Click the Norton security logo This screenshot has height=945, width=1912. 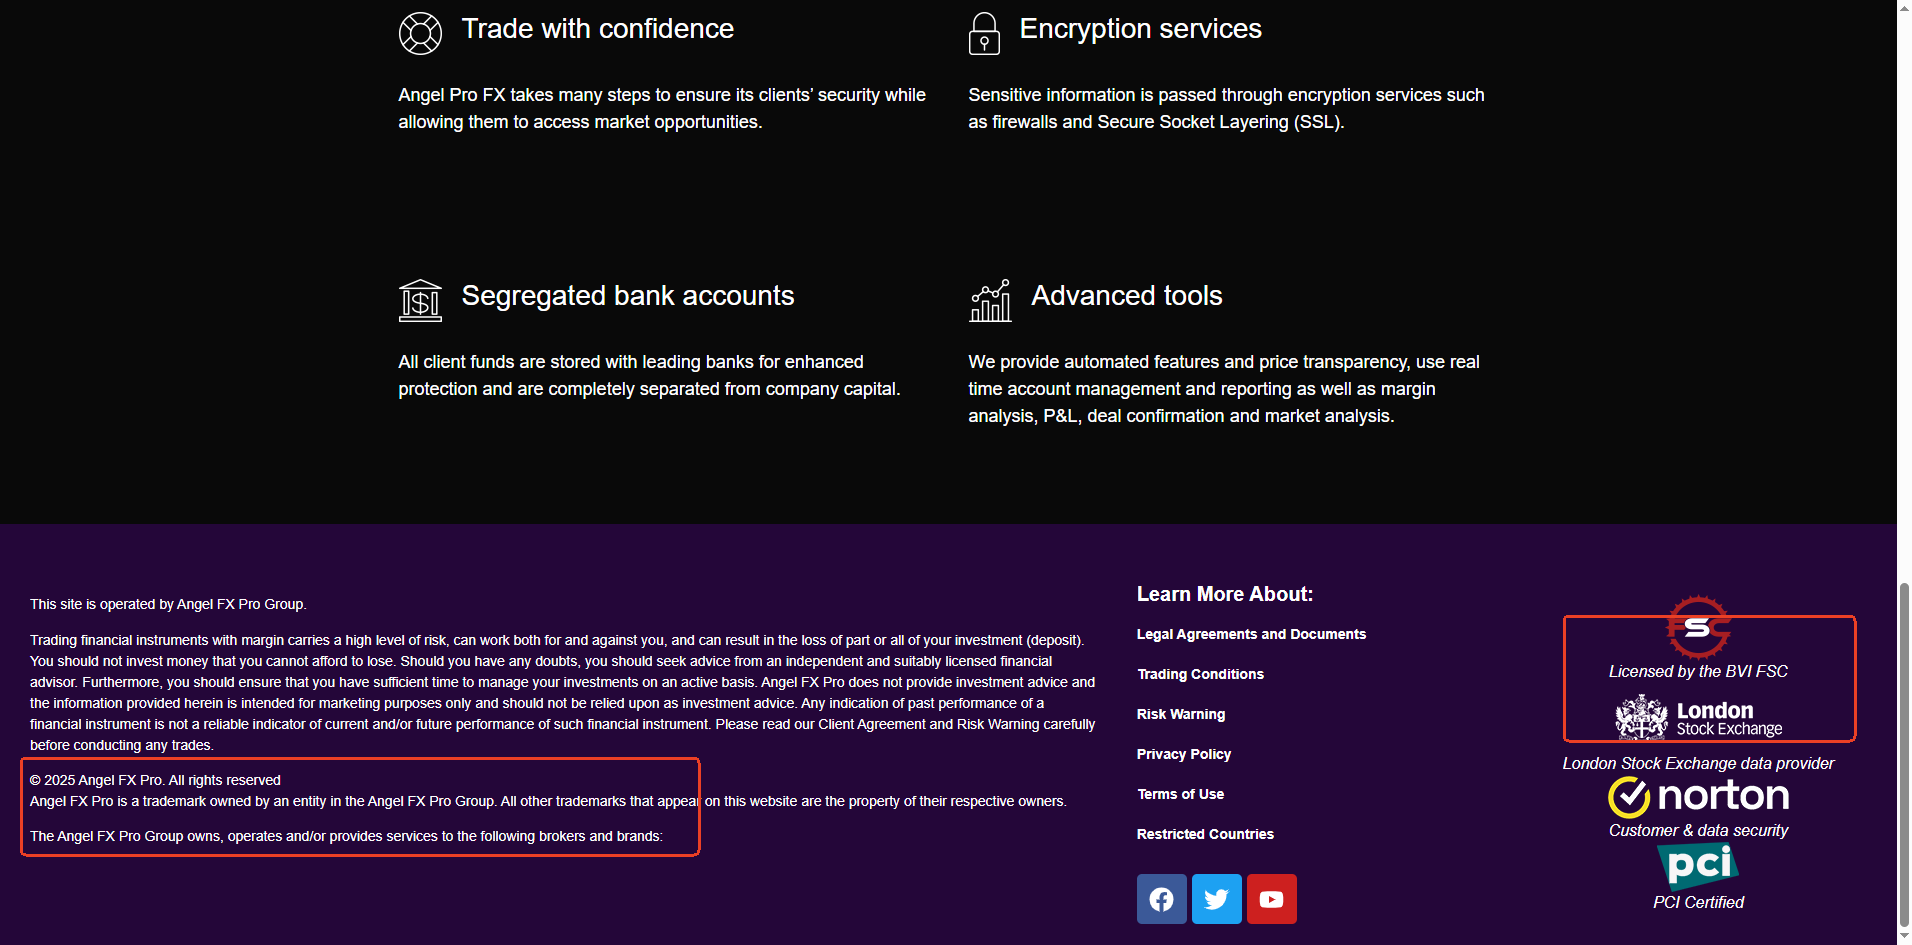(1698, 796)
